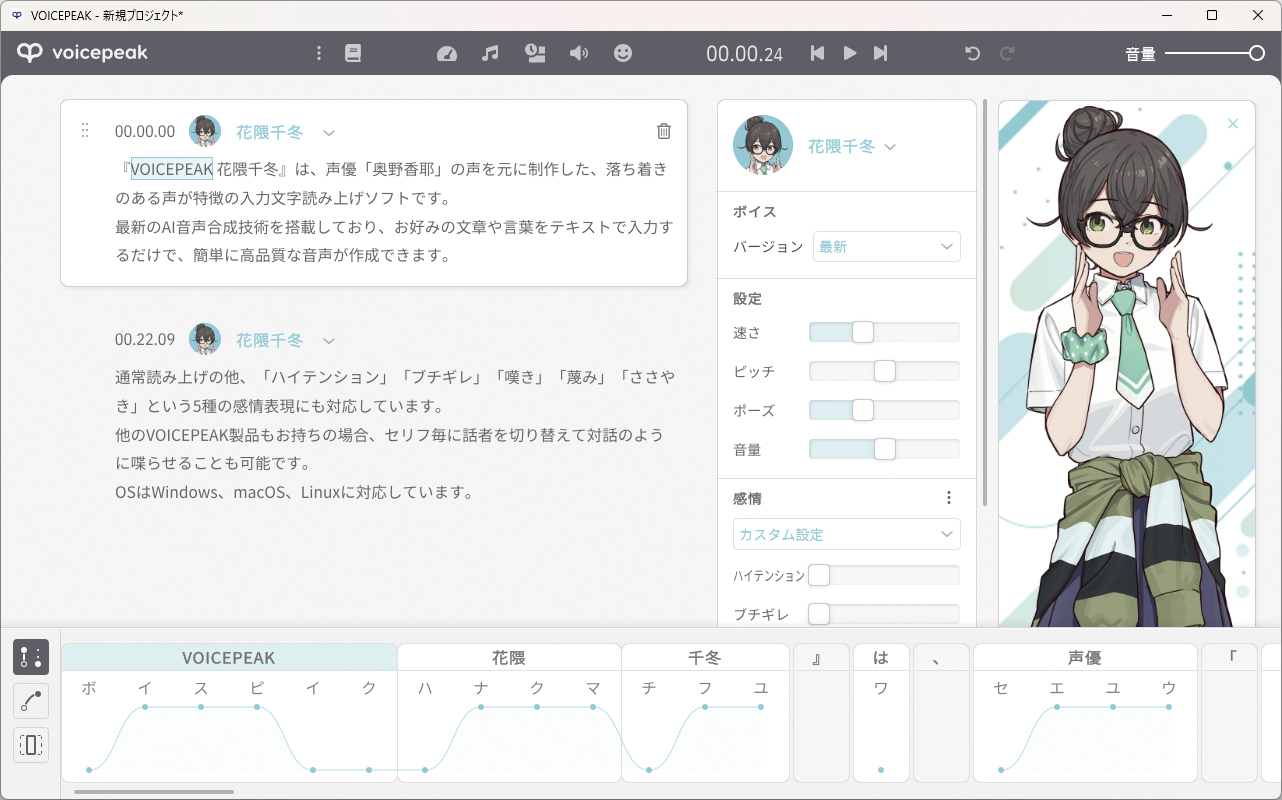Click the accent point for セ
1282x800 pixels.
point(1001,770)
